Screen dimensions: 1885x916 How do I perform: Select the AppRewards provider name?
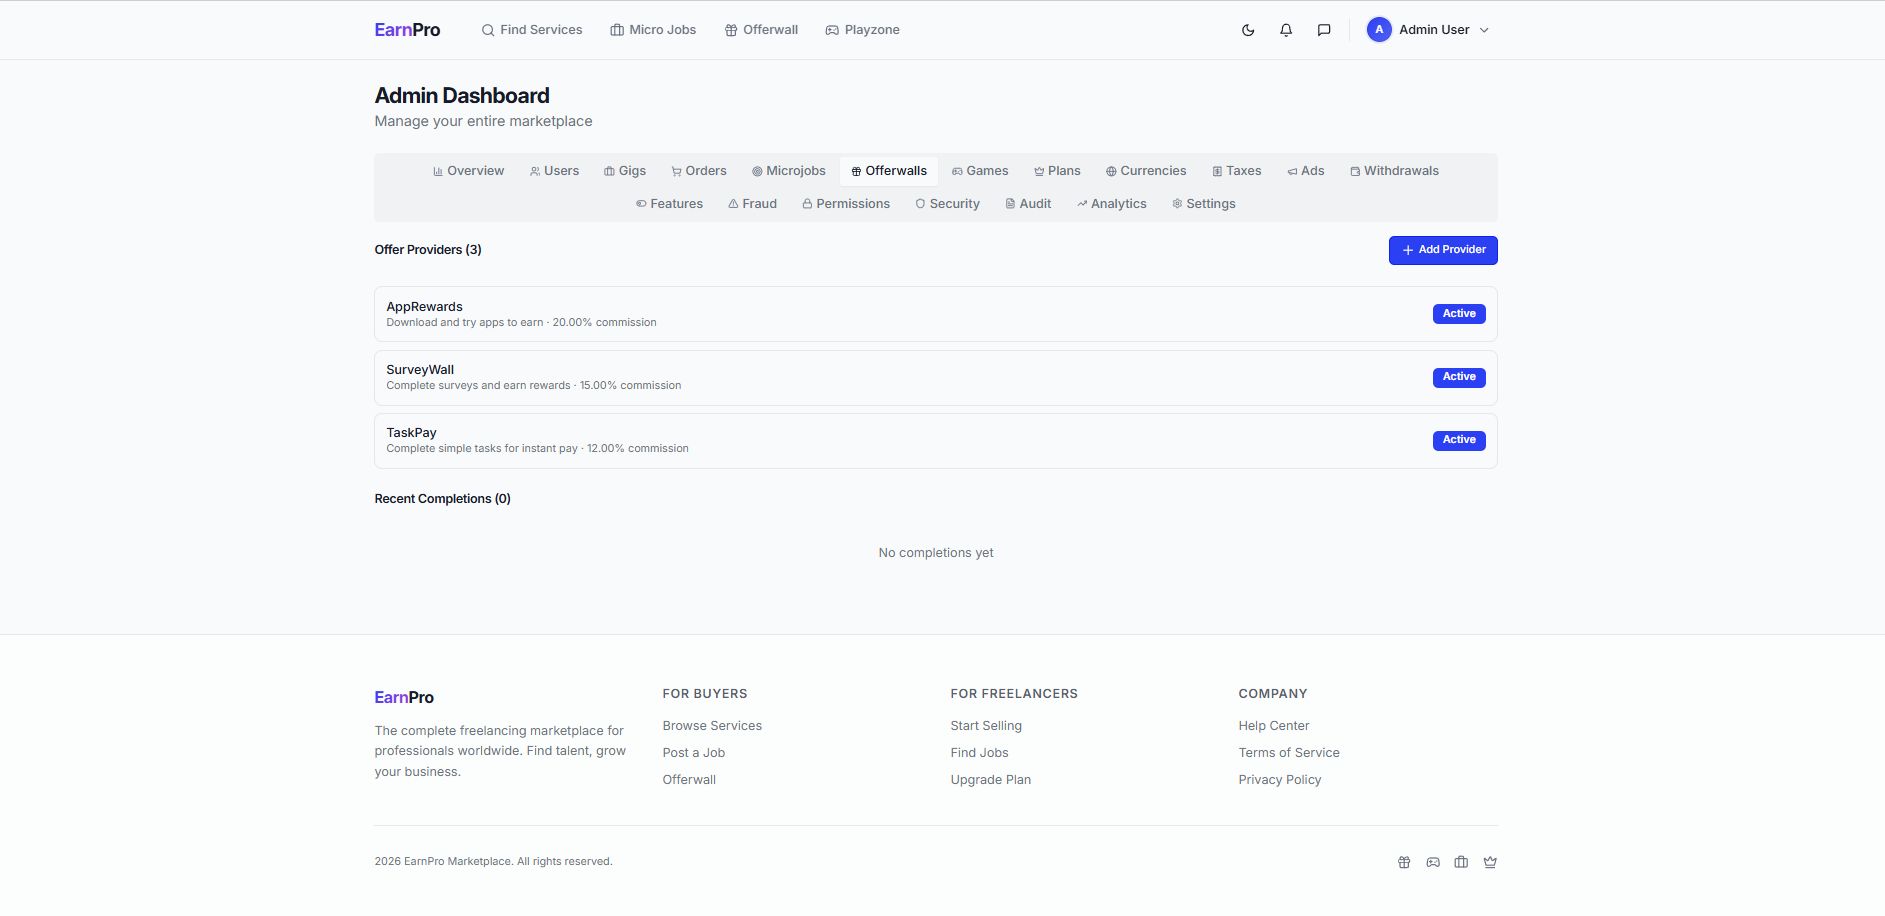pos(424,307)
